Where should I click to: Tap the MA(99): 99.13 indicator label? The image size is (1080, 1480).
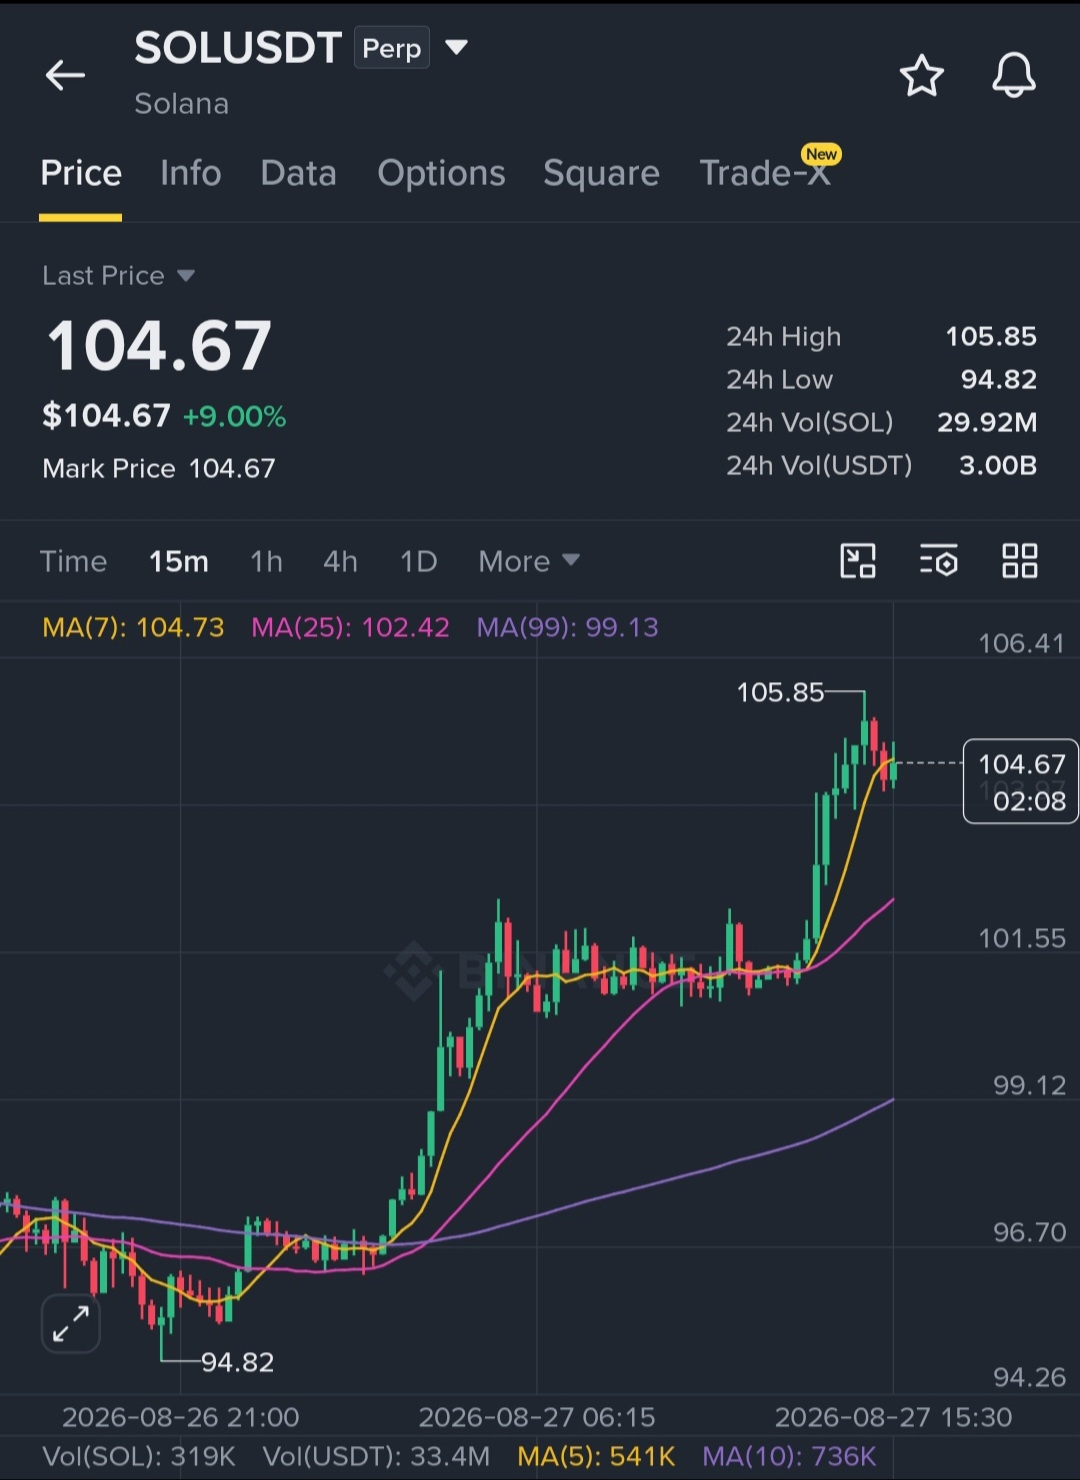(567, 627)
